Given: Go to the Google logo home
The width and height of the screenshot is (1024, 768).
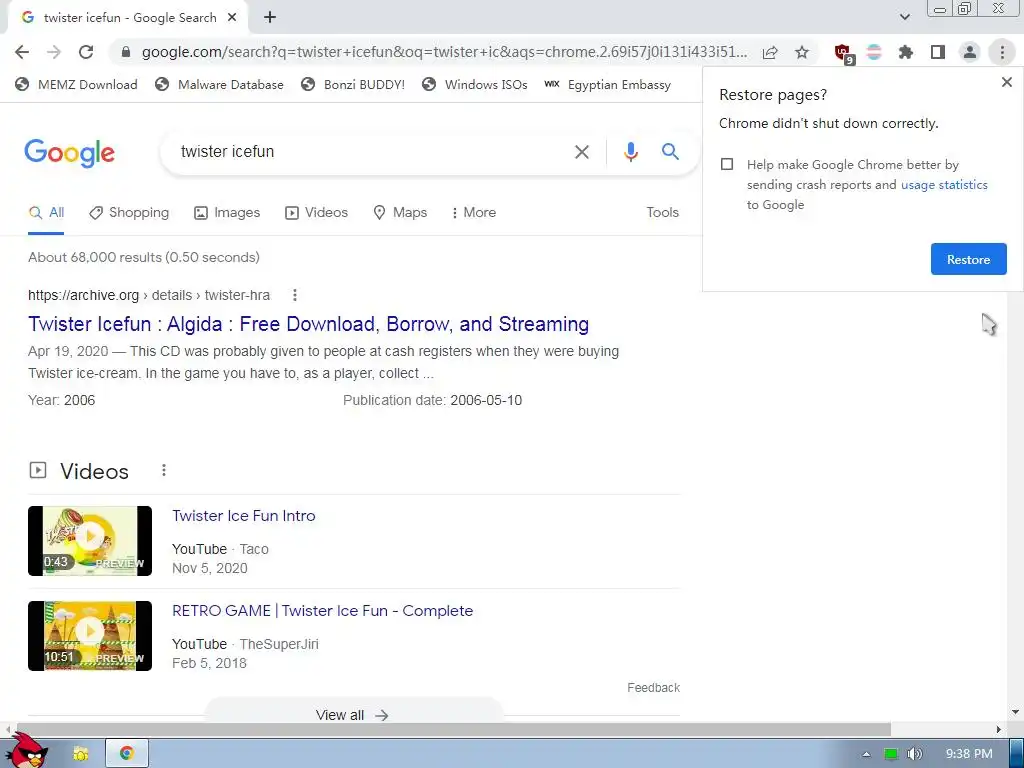Looking at the screenshot, I should coord(69,153).
